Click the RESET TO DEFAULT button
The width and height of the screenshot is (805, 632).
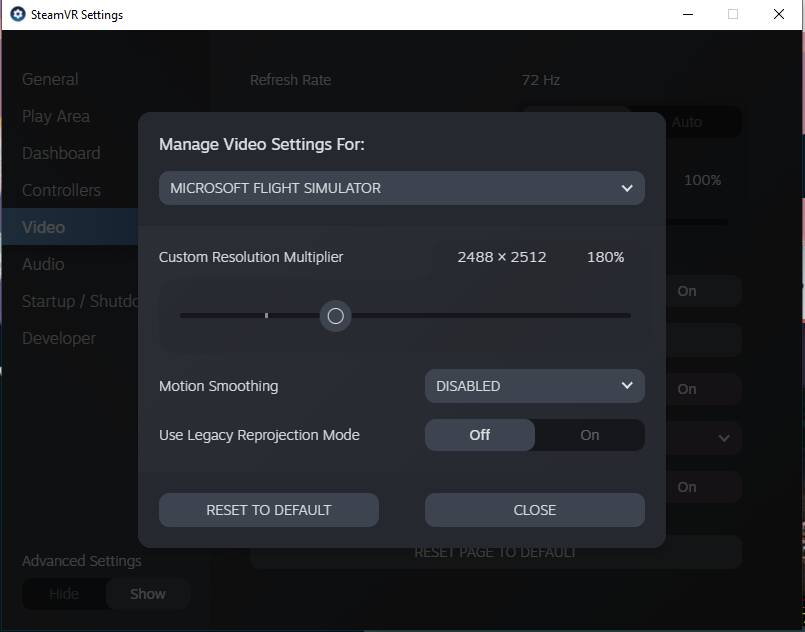click(x=269, y=510)
